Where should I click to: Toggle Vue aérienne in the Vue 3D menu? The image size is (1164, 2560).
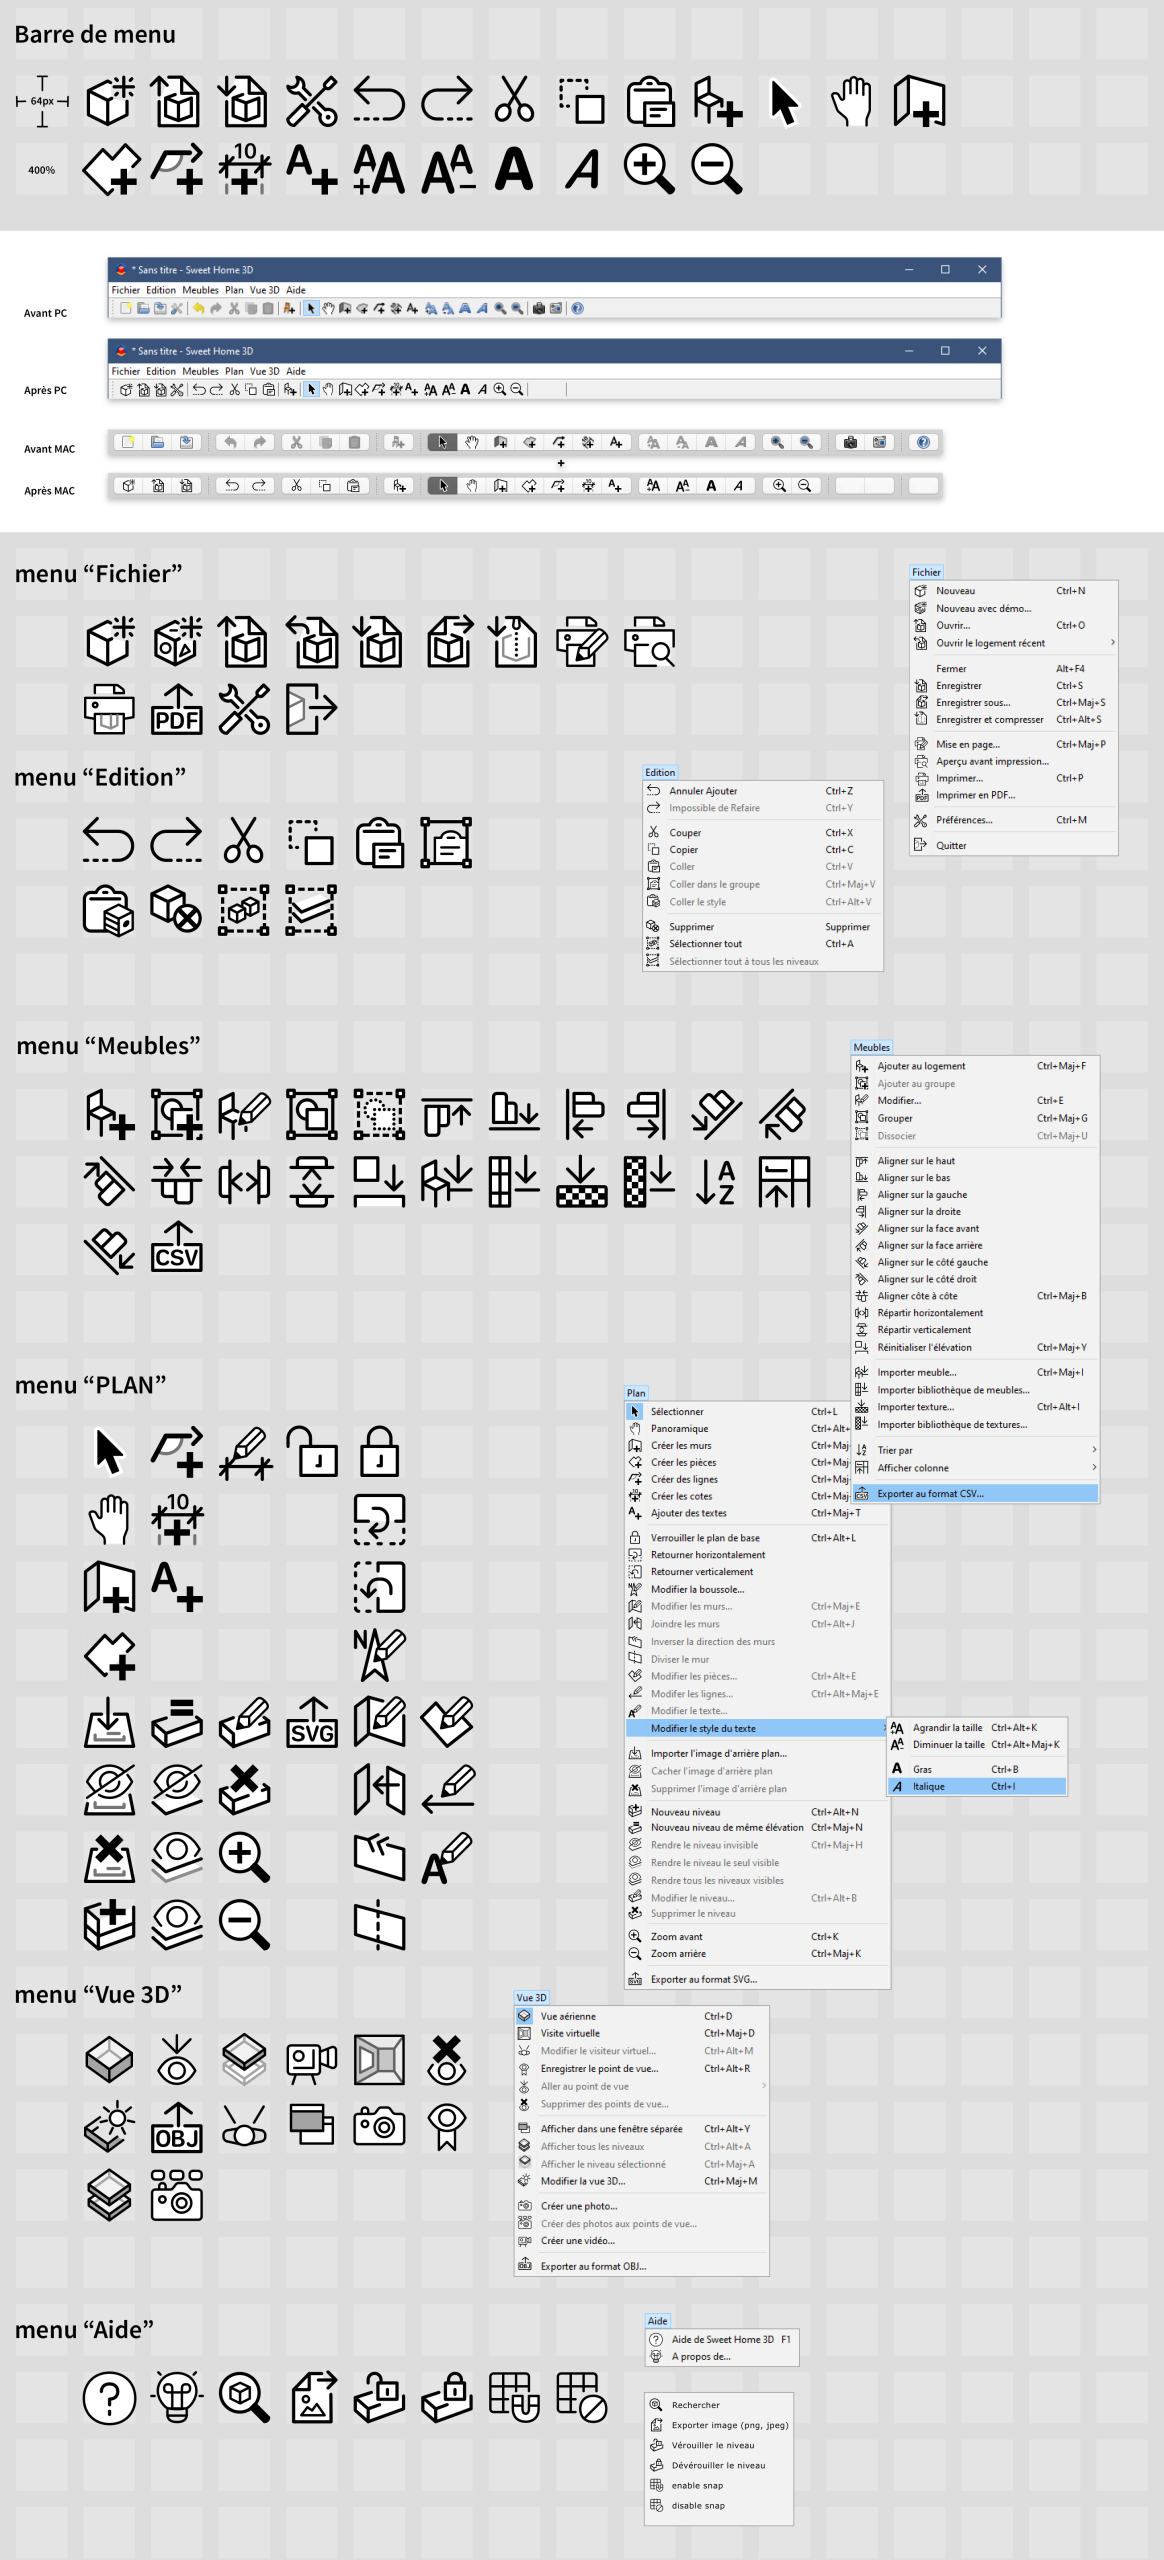[x=568, y=2016]
